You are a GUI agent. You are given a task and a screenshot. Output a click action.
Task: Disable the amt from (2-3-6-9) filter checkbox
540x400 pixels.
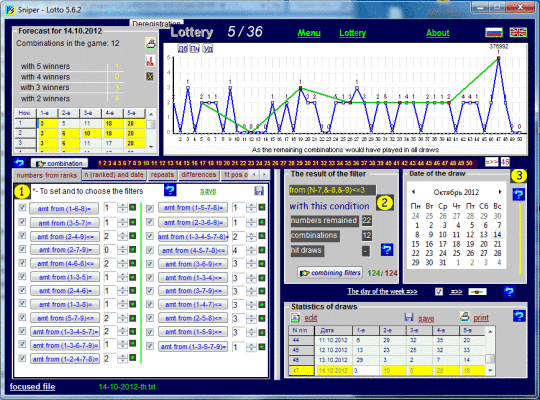(x=150, y=222)
